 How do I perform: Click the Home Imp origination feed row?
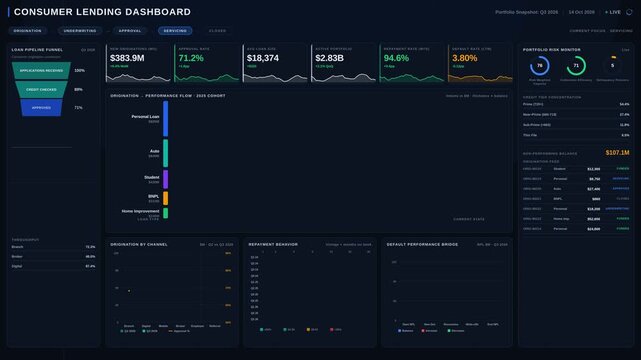click(576, 219)
